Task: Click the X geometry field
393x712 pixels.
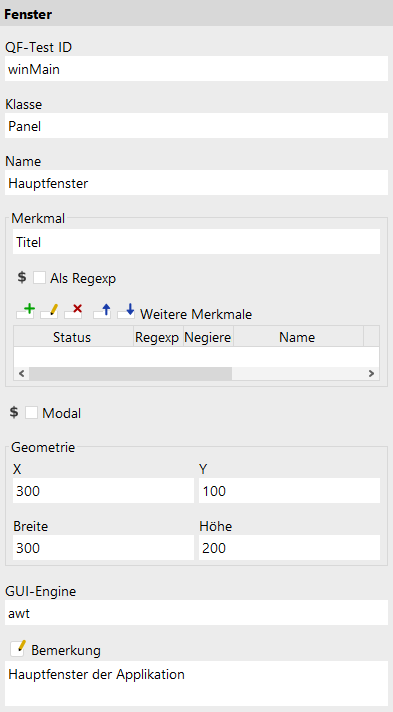Action: coord(103,490)
